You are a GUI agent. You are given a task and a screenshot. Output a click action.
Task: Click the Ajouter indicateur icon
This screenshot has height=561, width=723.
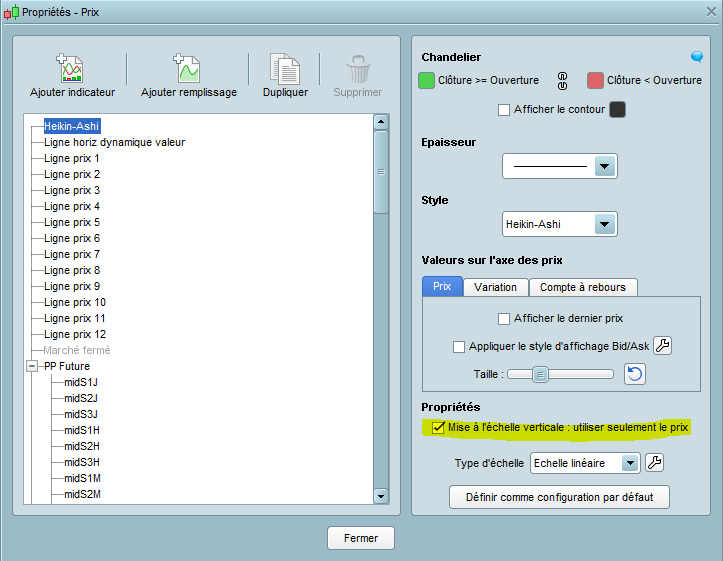(70, 68)
